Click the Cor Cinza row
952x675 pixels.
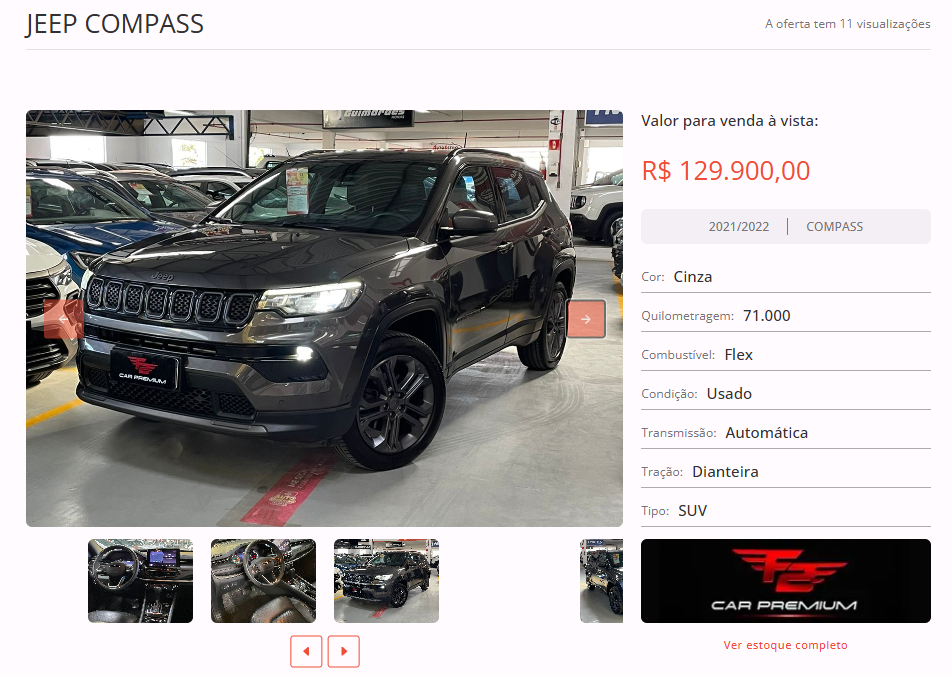pos(786,277)
